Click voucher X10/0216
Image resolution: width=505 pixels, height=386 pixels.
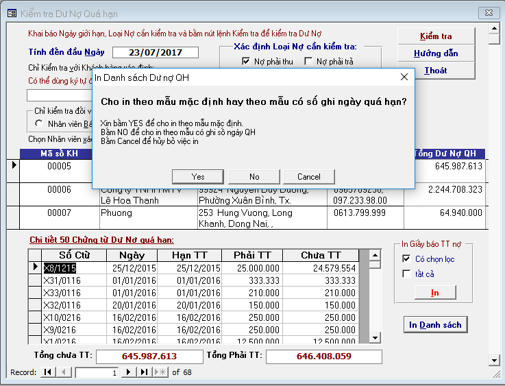[x=62, y=317]
